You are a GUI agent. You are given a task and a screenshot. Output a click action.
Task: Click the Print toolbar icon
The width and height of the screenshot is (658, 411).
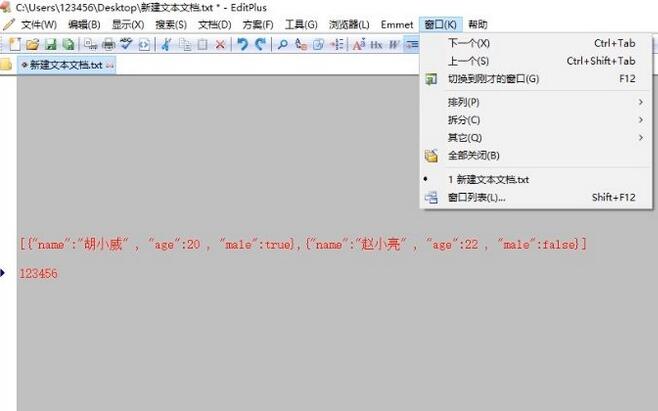(108, 44)
